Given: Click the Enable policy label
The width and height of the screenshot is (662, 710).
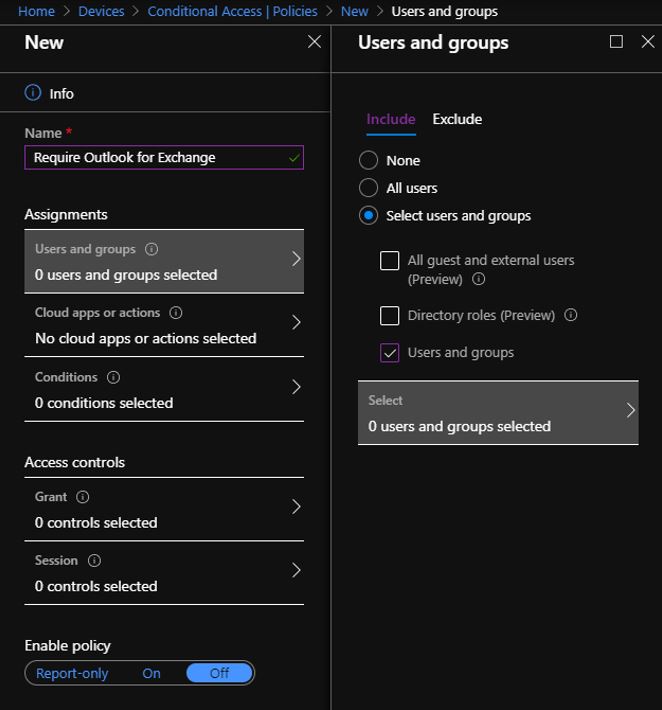Looking at the screenshot, I should [67, 646].
